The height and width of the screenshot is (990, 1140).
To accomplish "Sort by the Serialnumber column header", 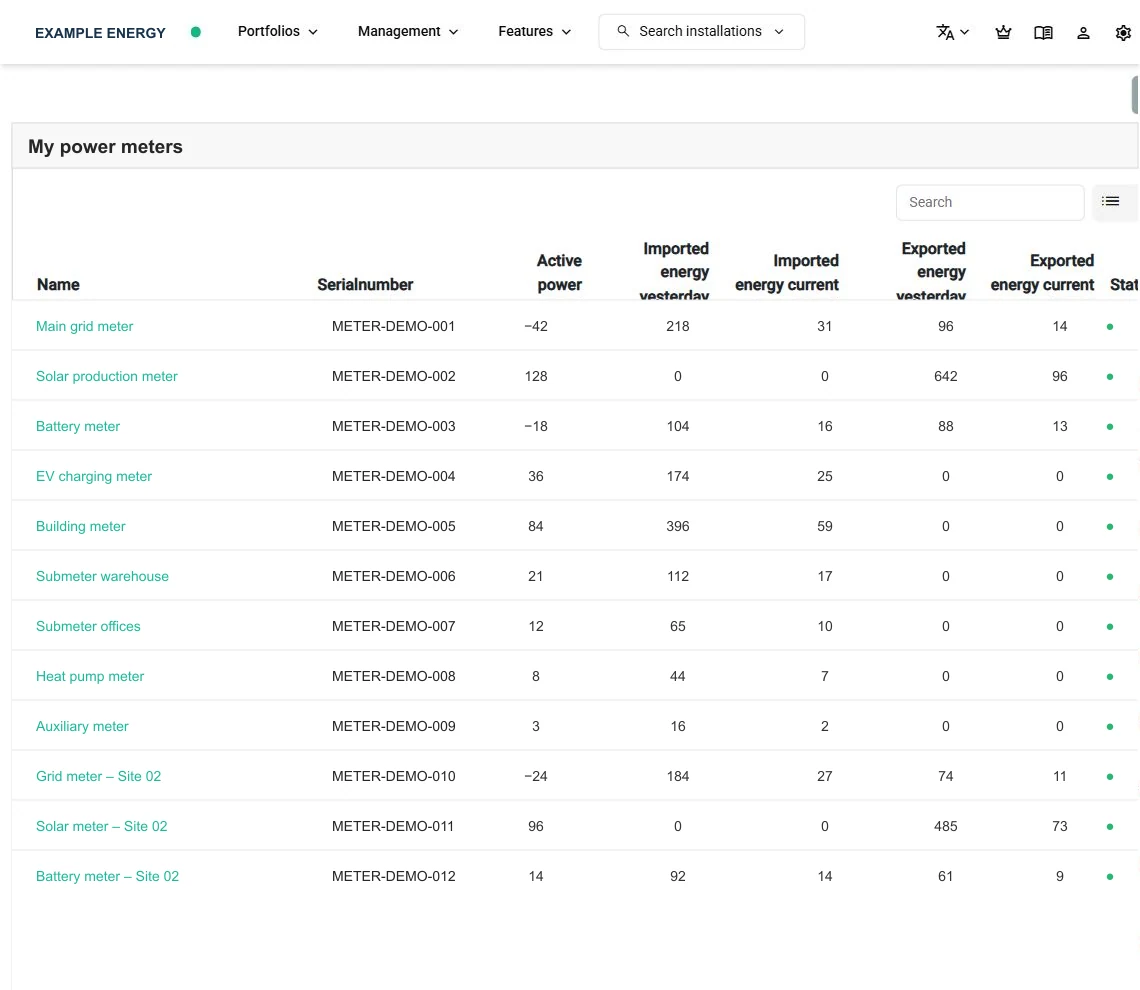I will point(365,284).
